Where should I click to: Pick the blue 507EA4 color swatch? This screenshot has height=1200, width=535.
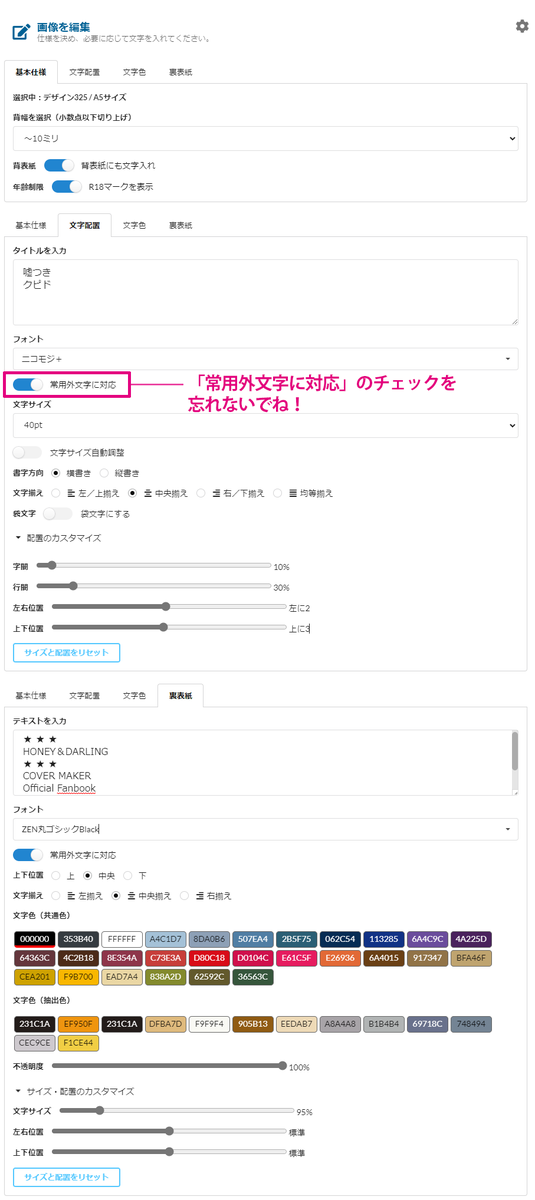click(x=252, y=939)
